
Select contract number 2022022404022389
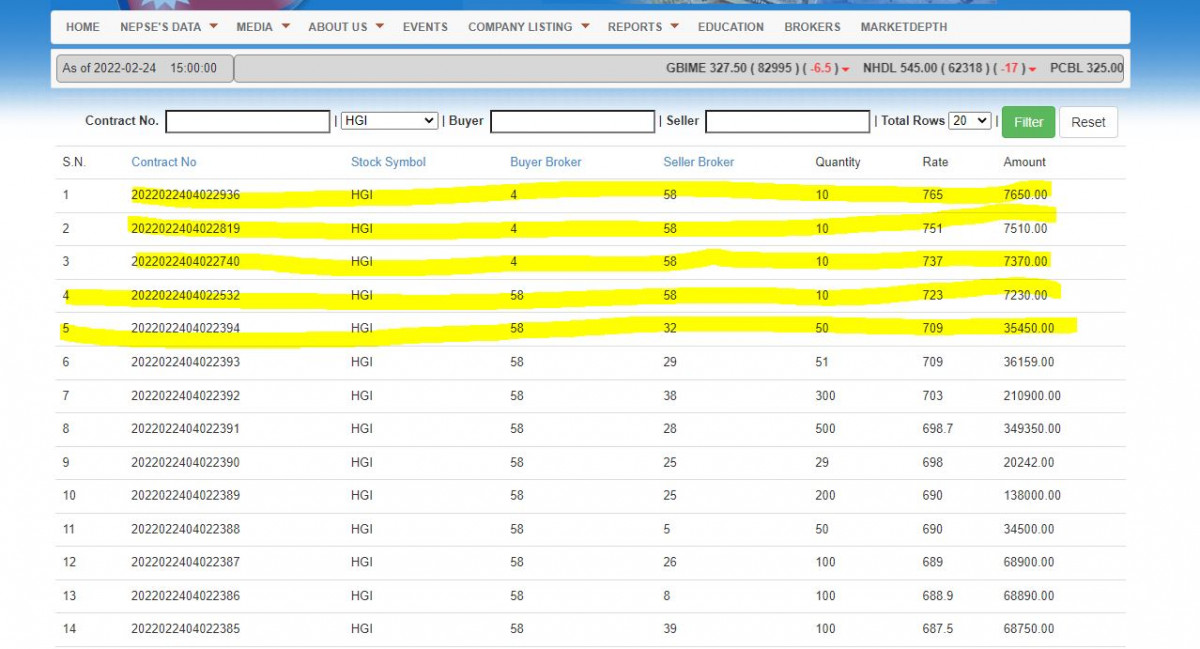185,495
